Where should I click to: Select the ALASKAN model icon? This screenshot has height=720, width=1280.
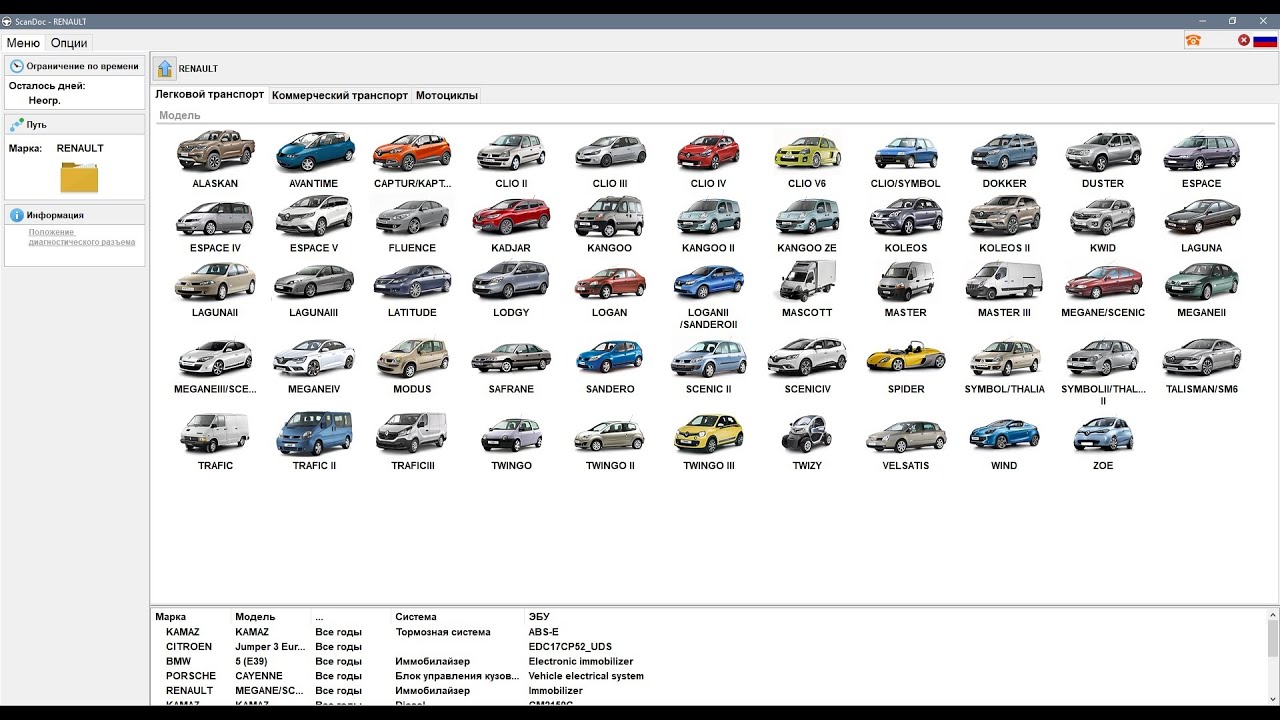point(215,151)
